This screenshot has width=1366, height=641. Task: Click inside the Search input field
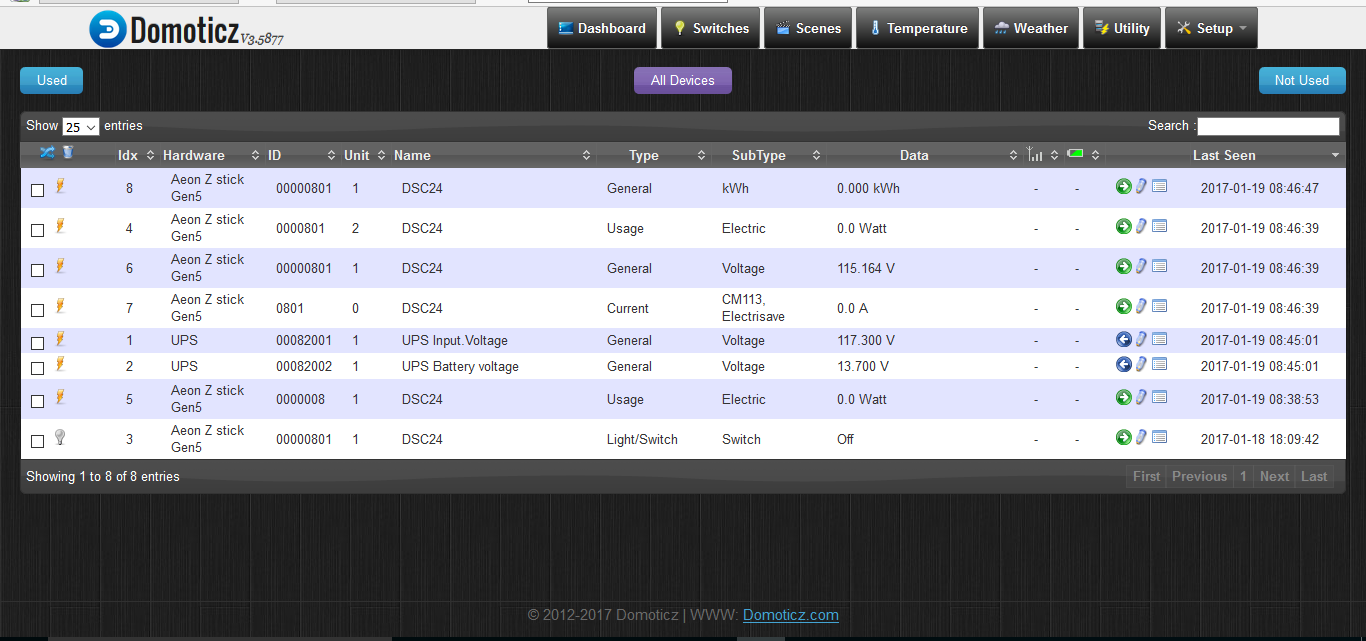[x=1268, y=125]
